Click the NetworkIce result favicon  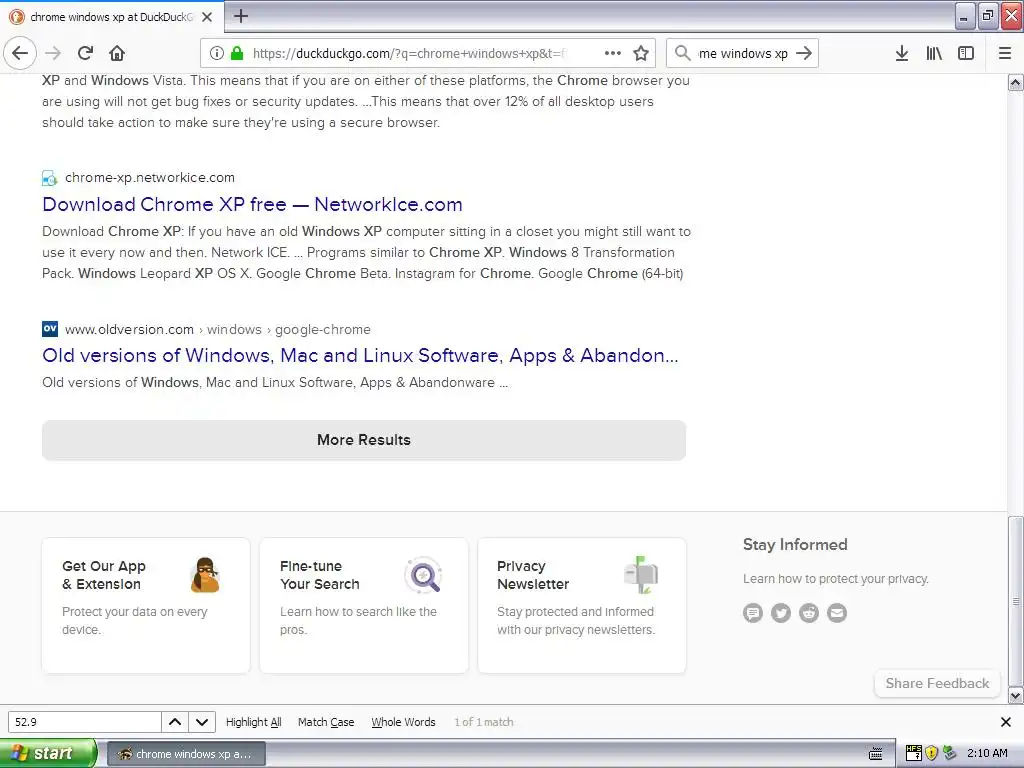click(x=50, y=178)
